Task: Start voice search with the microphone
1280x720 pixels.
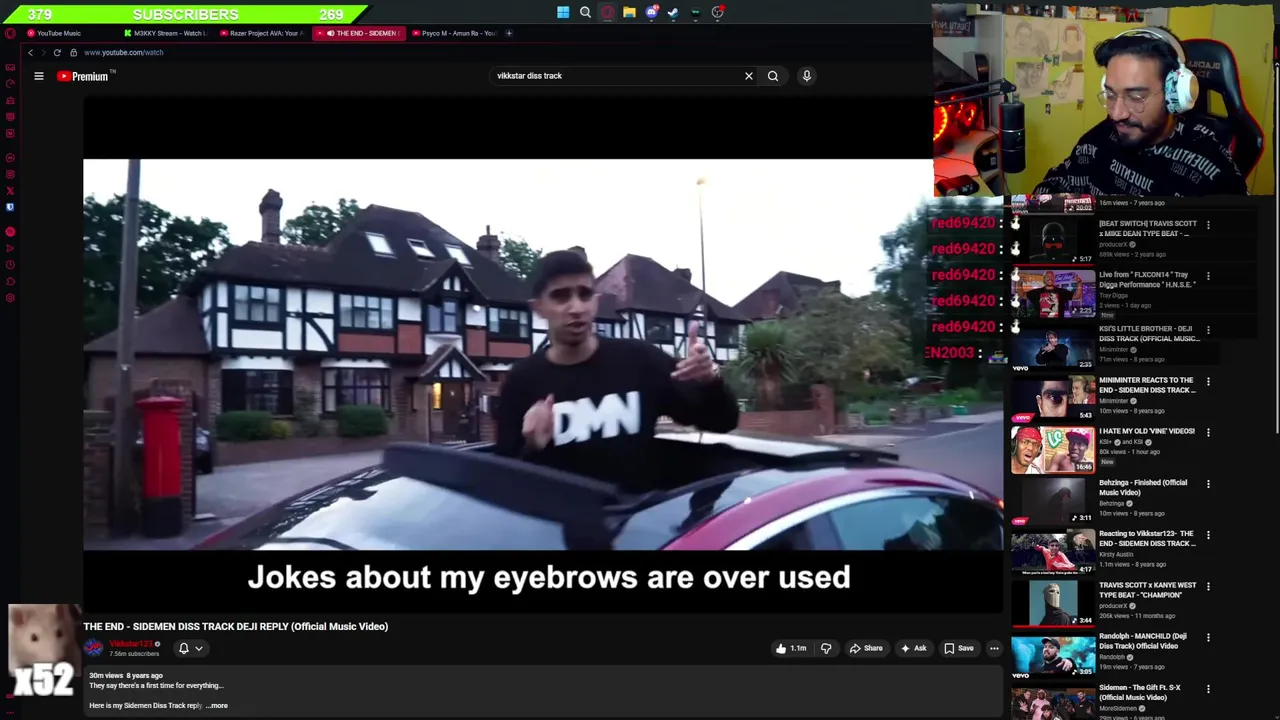Action: coord(806,76)
